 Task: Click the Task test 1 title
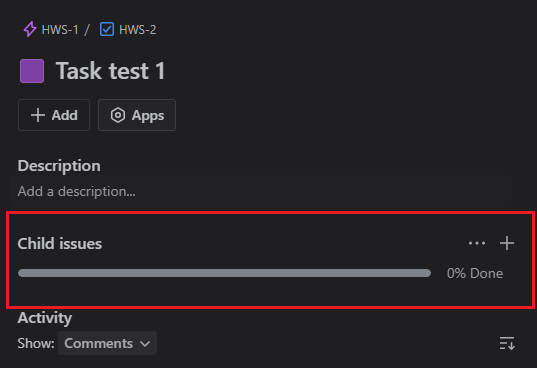(110, 71)
